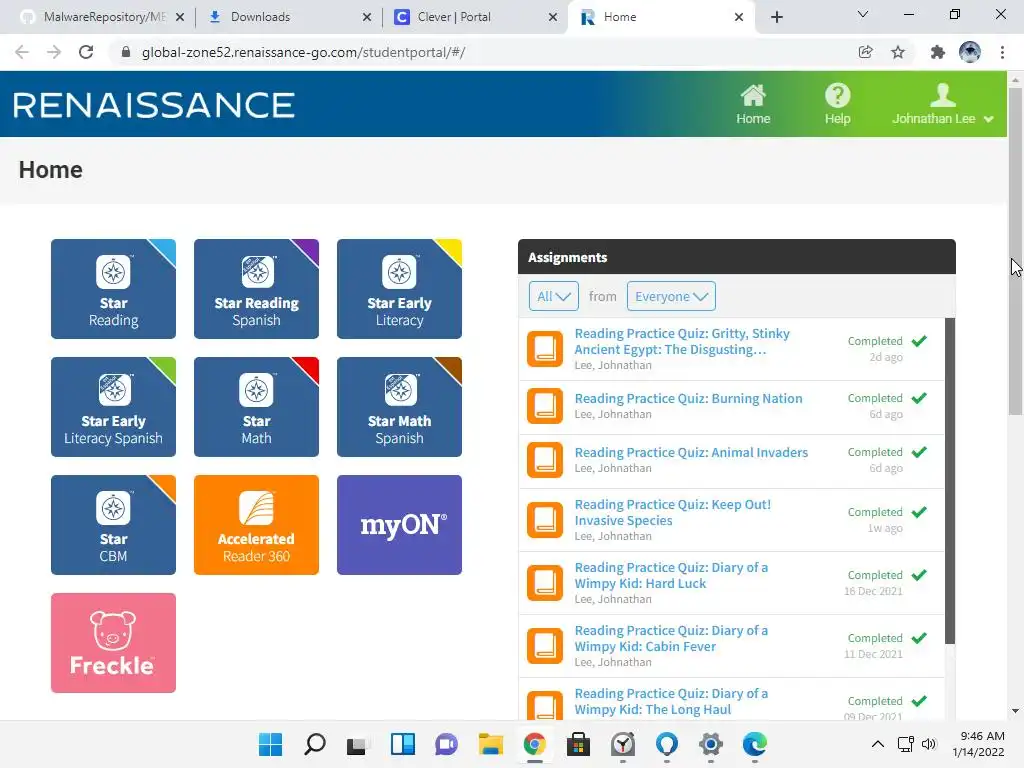Click book icon for Keep Out quiz
The height and width of the screenshot is (768, 1024).
pyautogui.click(x=545, y=519)
